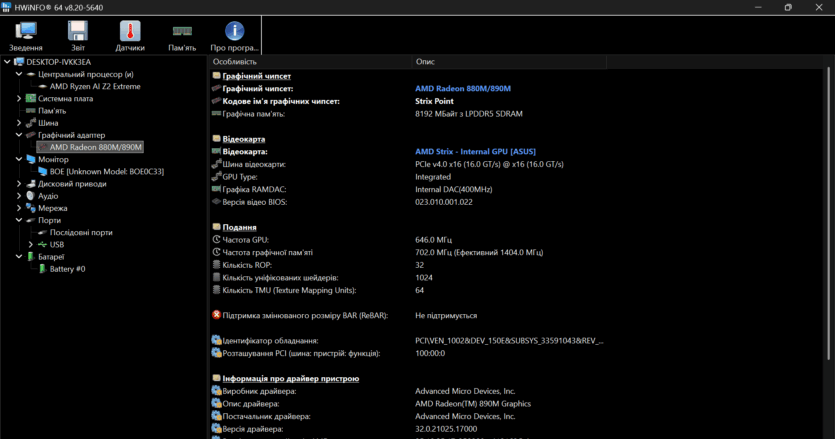Open the Зведення (Summary) toolbar icon
The image size is (835, 439).
26,35
